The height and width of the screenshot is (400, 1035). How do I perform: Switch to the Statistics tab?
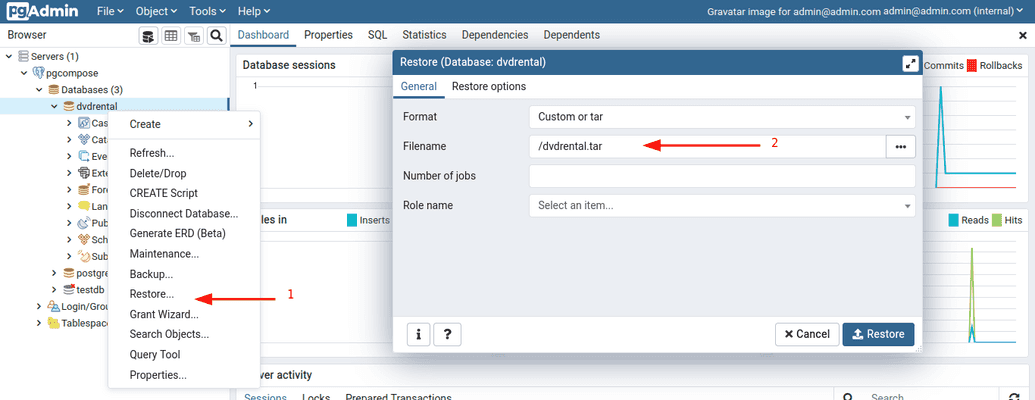pyautogui.click(x=424, y=35)
